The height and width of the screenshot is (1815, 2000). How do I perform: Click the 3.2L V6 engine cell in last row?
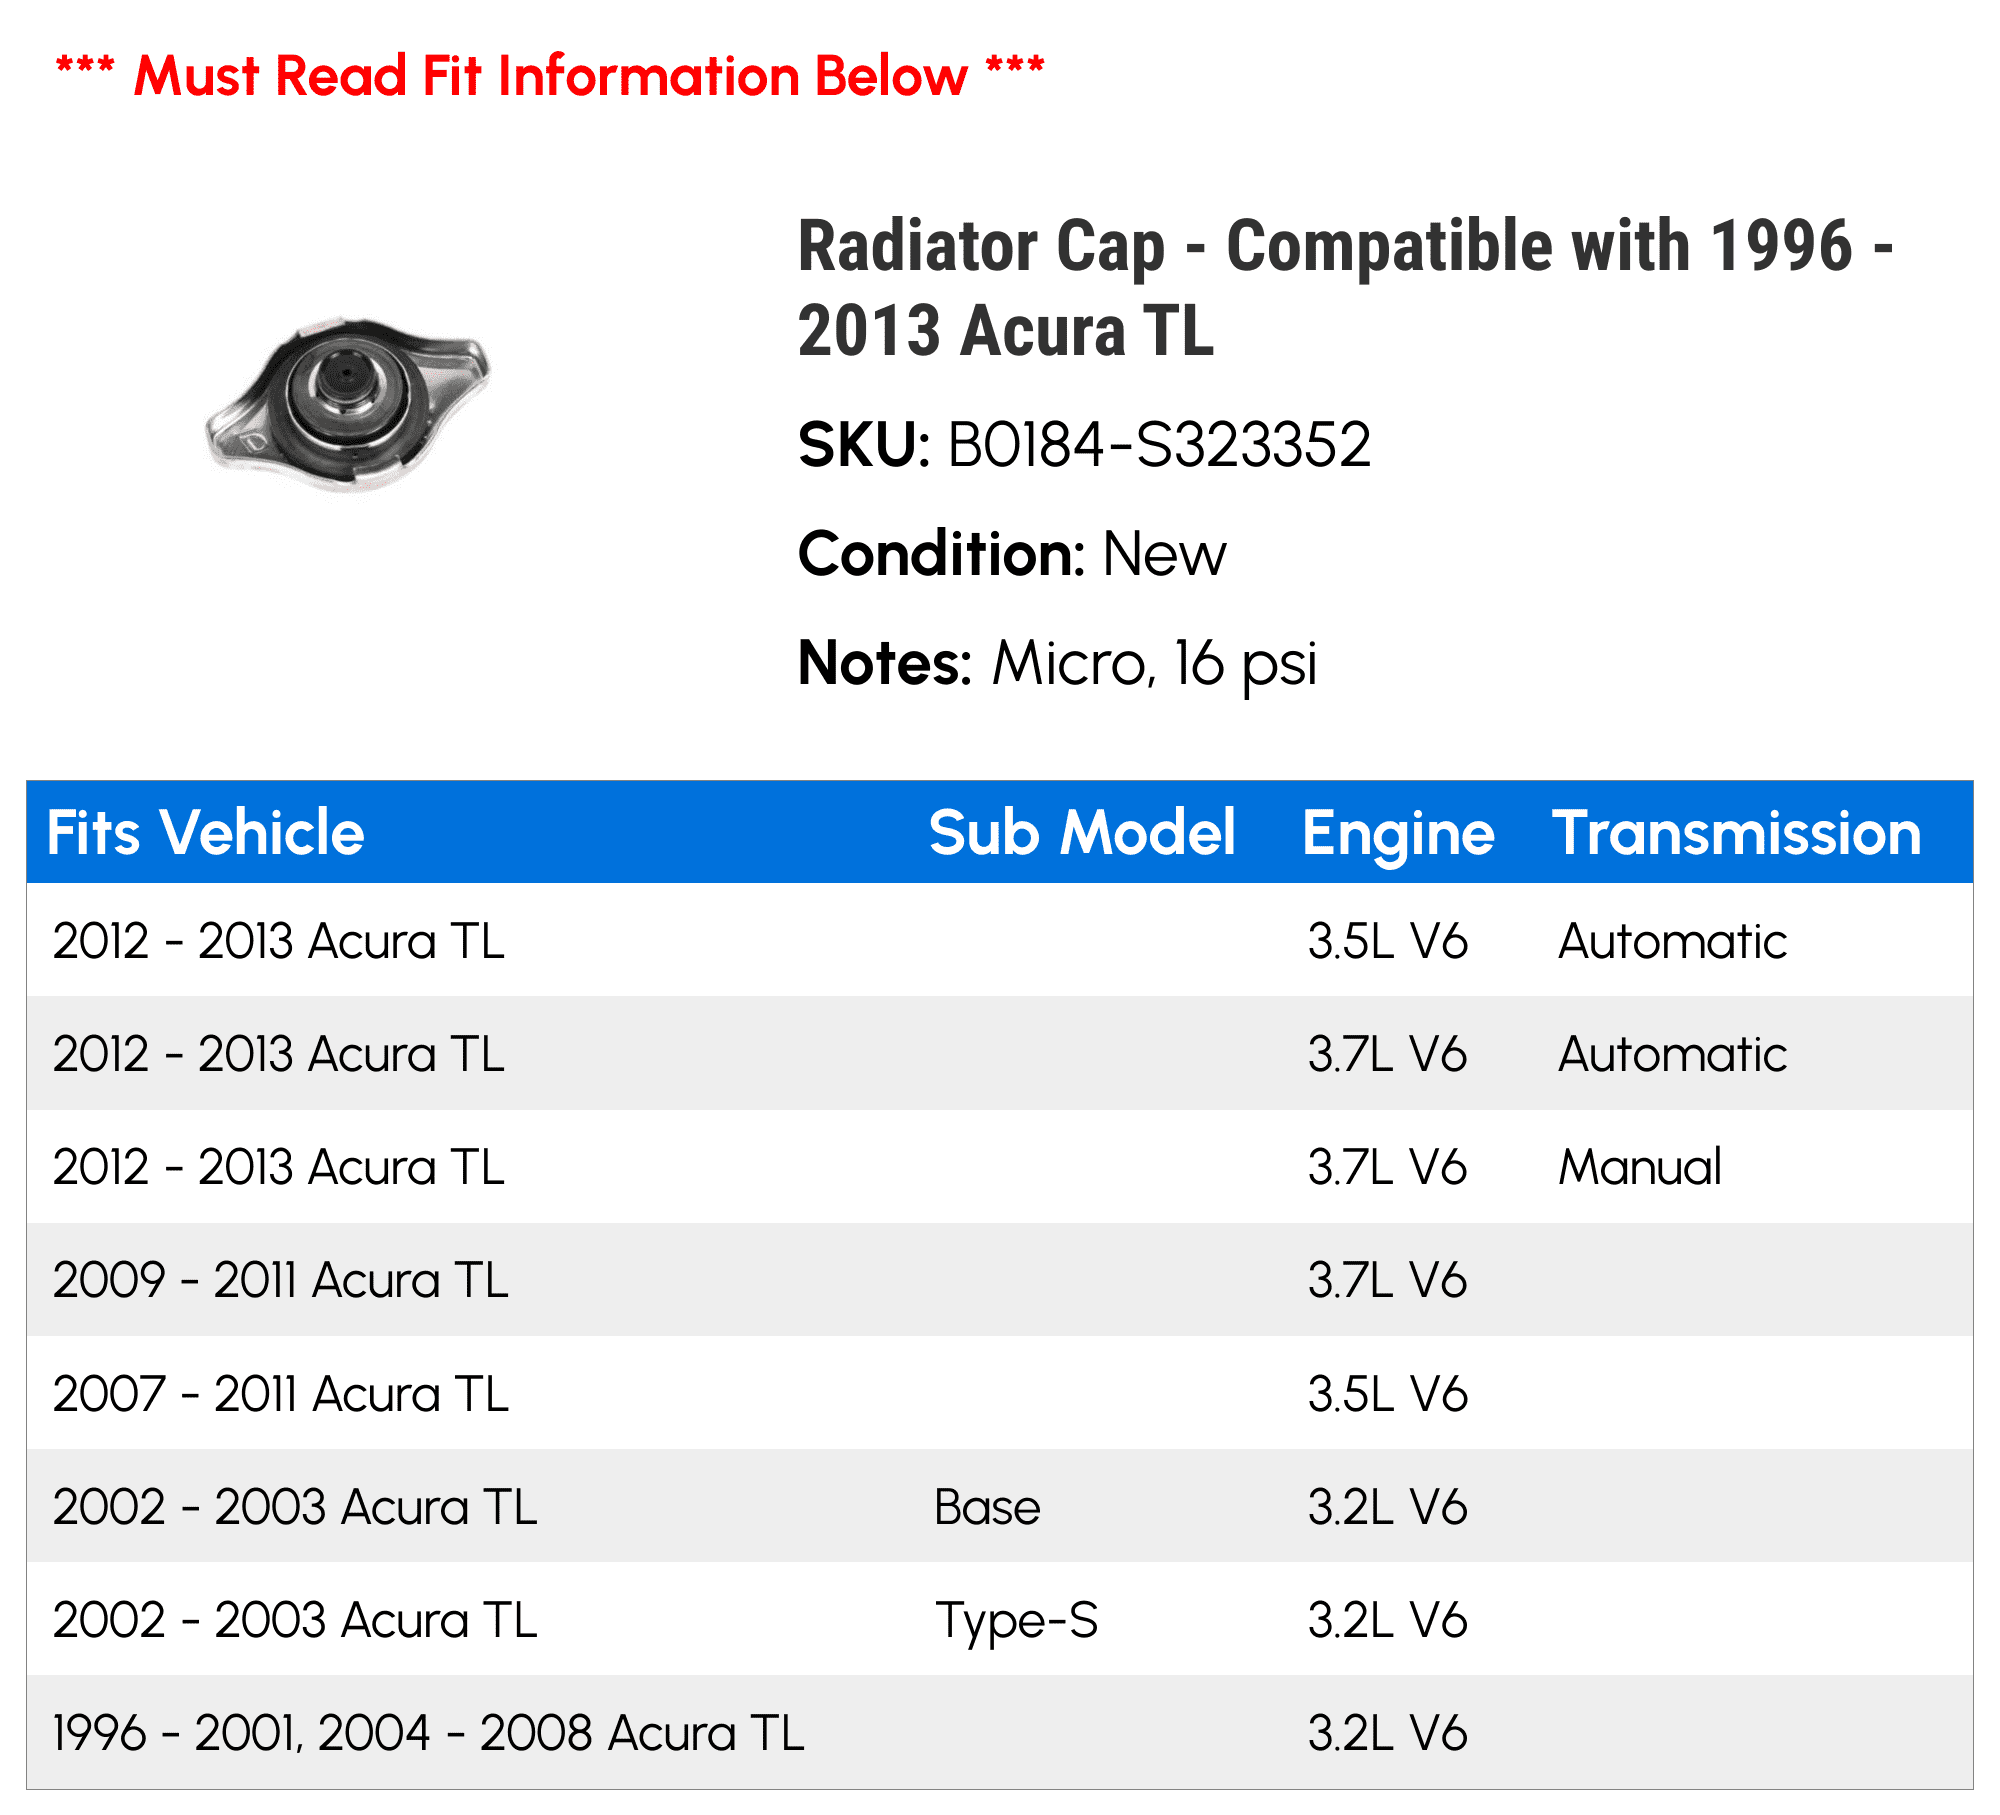(x=1387, y=1733)
